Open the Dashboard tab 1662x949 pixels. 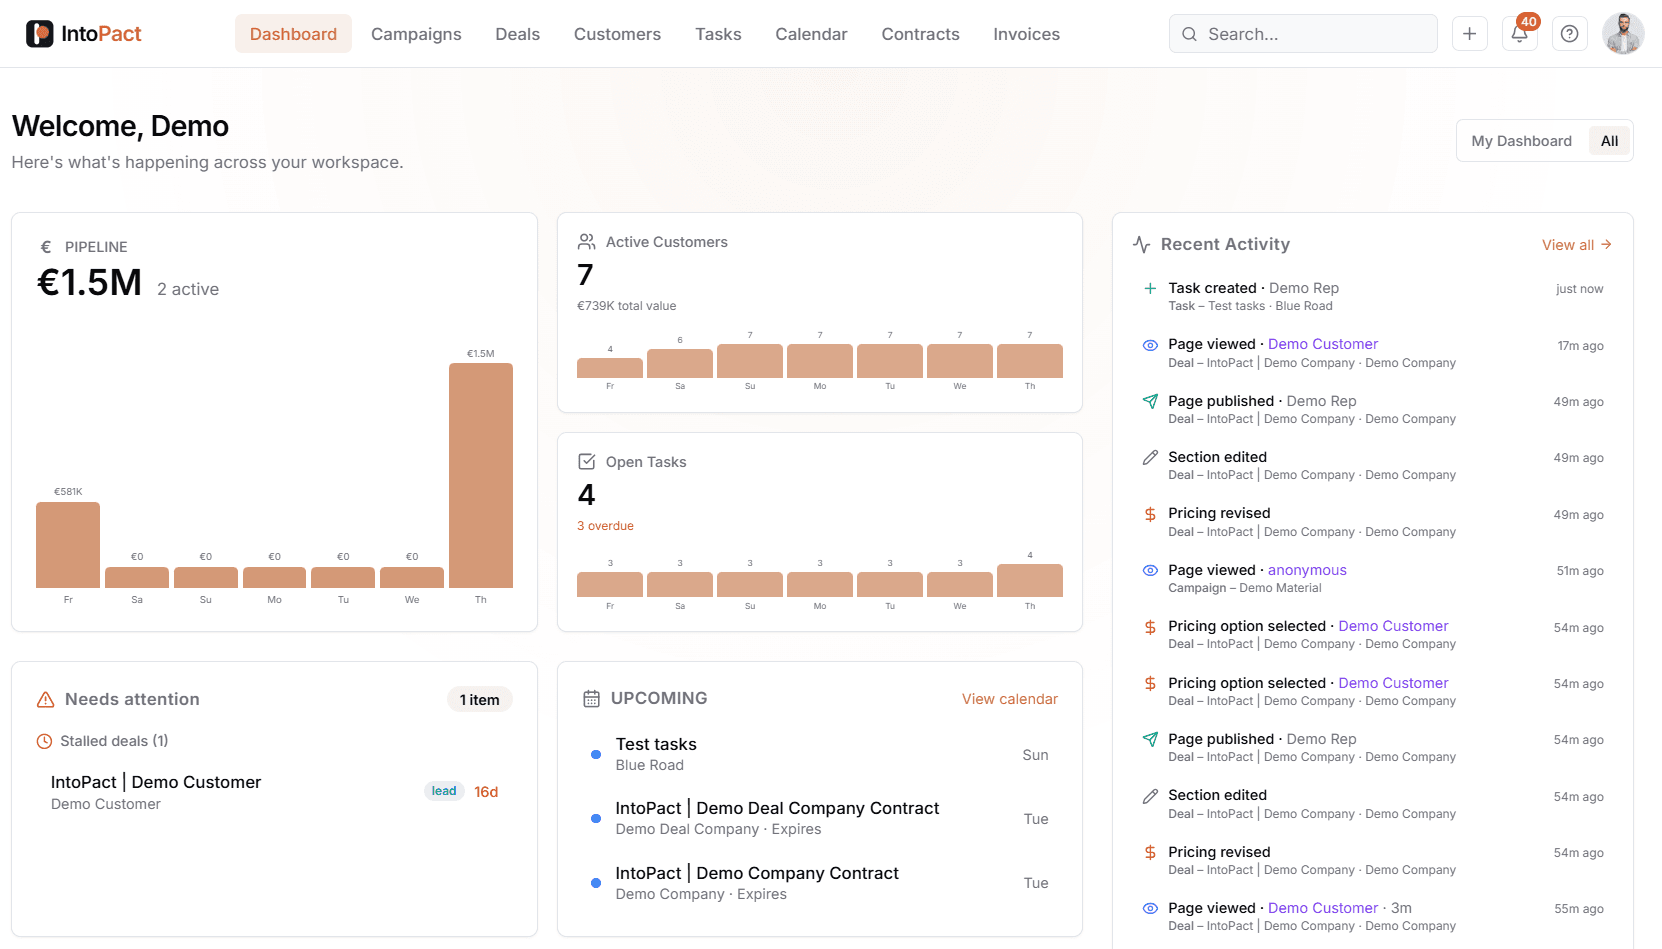point(293,34)
